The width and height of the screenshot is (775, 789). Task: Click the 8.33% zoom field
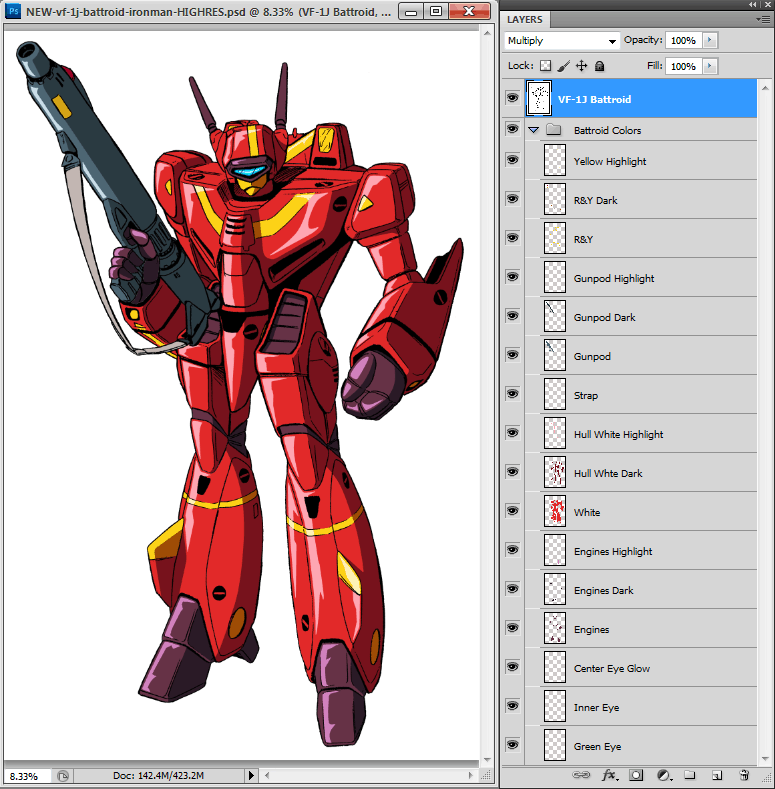[x=25, y=776]
